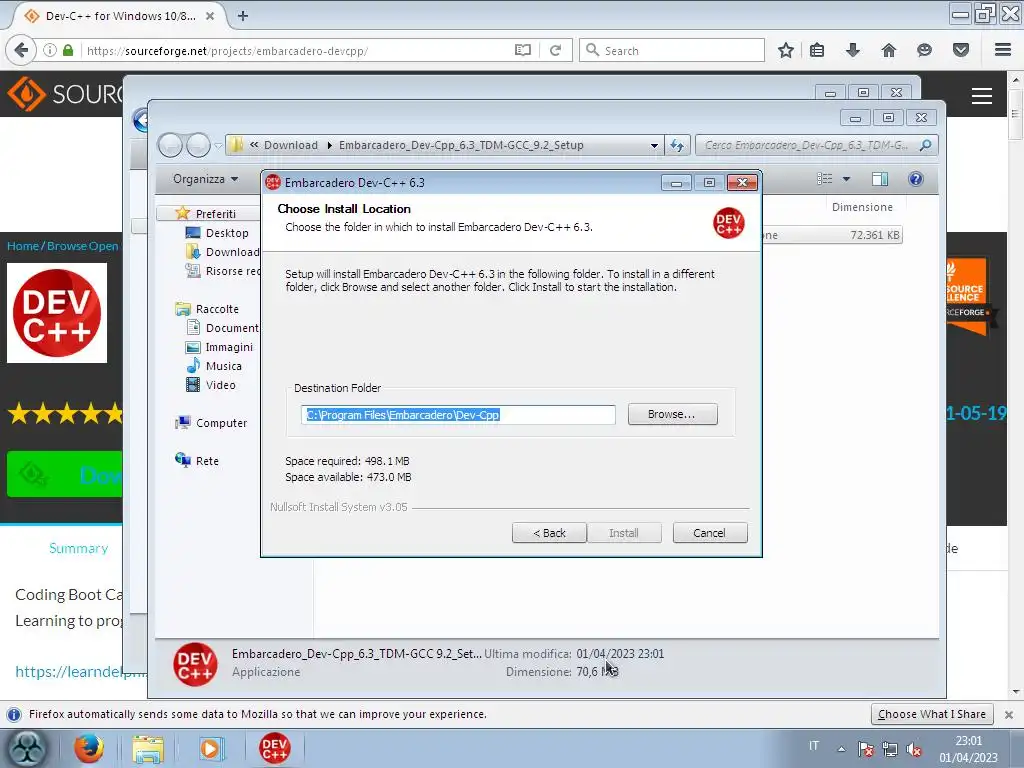
Task: Click volume muted tray icon
Action: [x=914, y=749]
